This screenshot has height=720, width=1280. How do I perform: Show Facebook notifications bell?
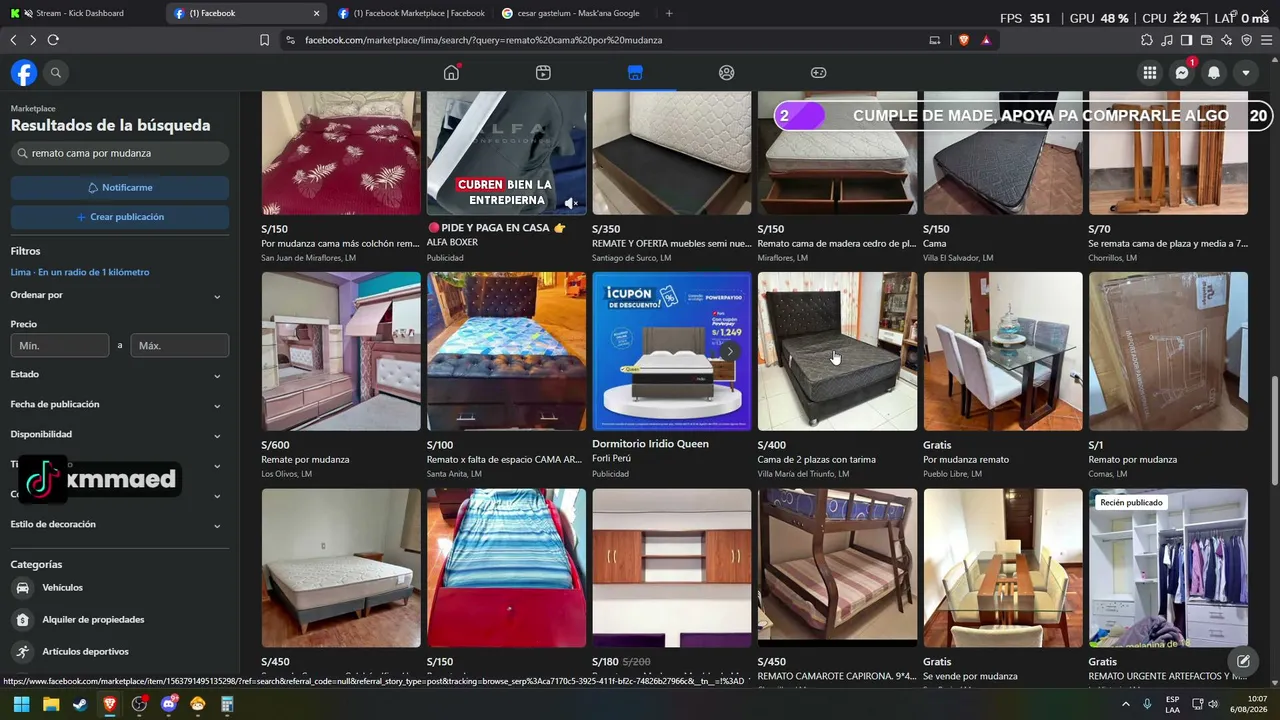(x=1214, y=73)
